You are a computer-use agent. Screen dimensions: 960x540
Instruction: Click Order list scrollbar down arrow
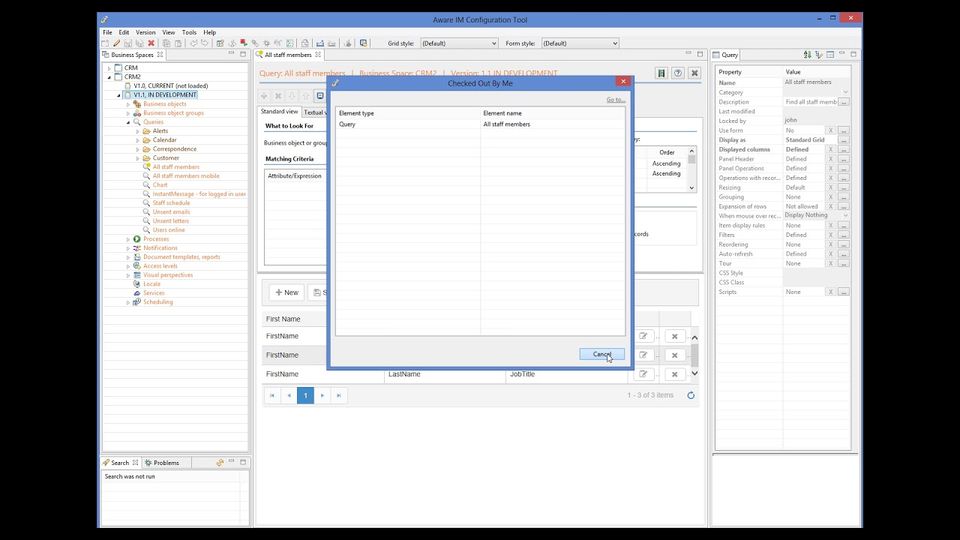(692, 188)
